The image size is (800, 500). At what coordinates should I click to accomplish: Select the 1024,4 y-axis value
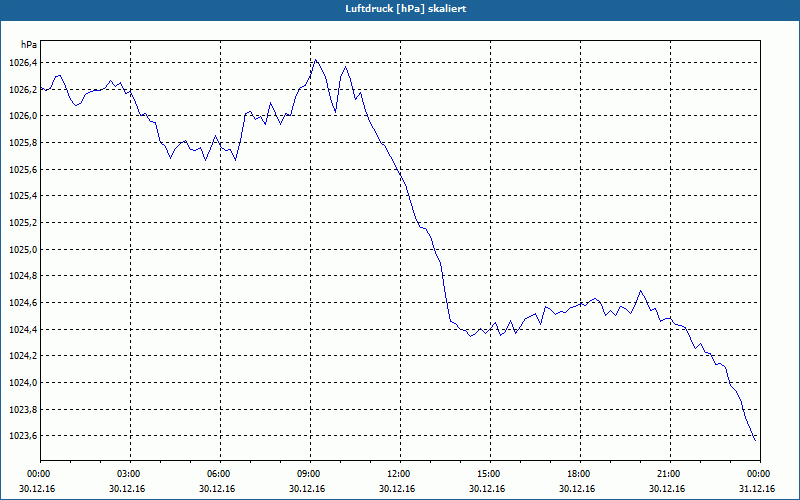click(23, 330)
